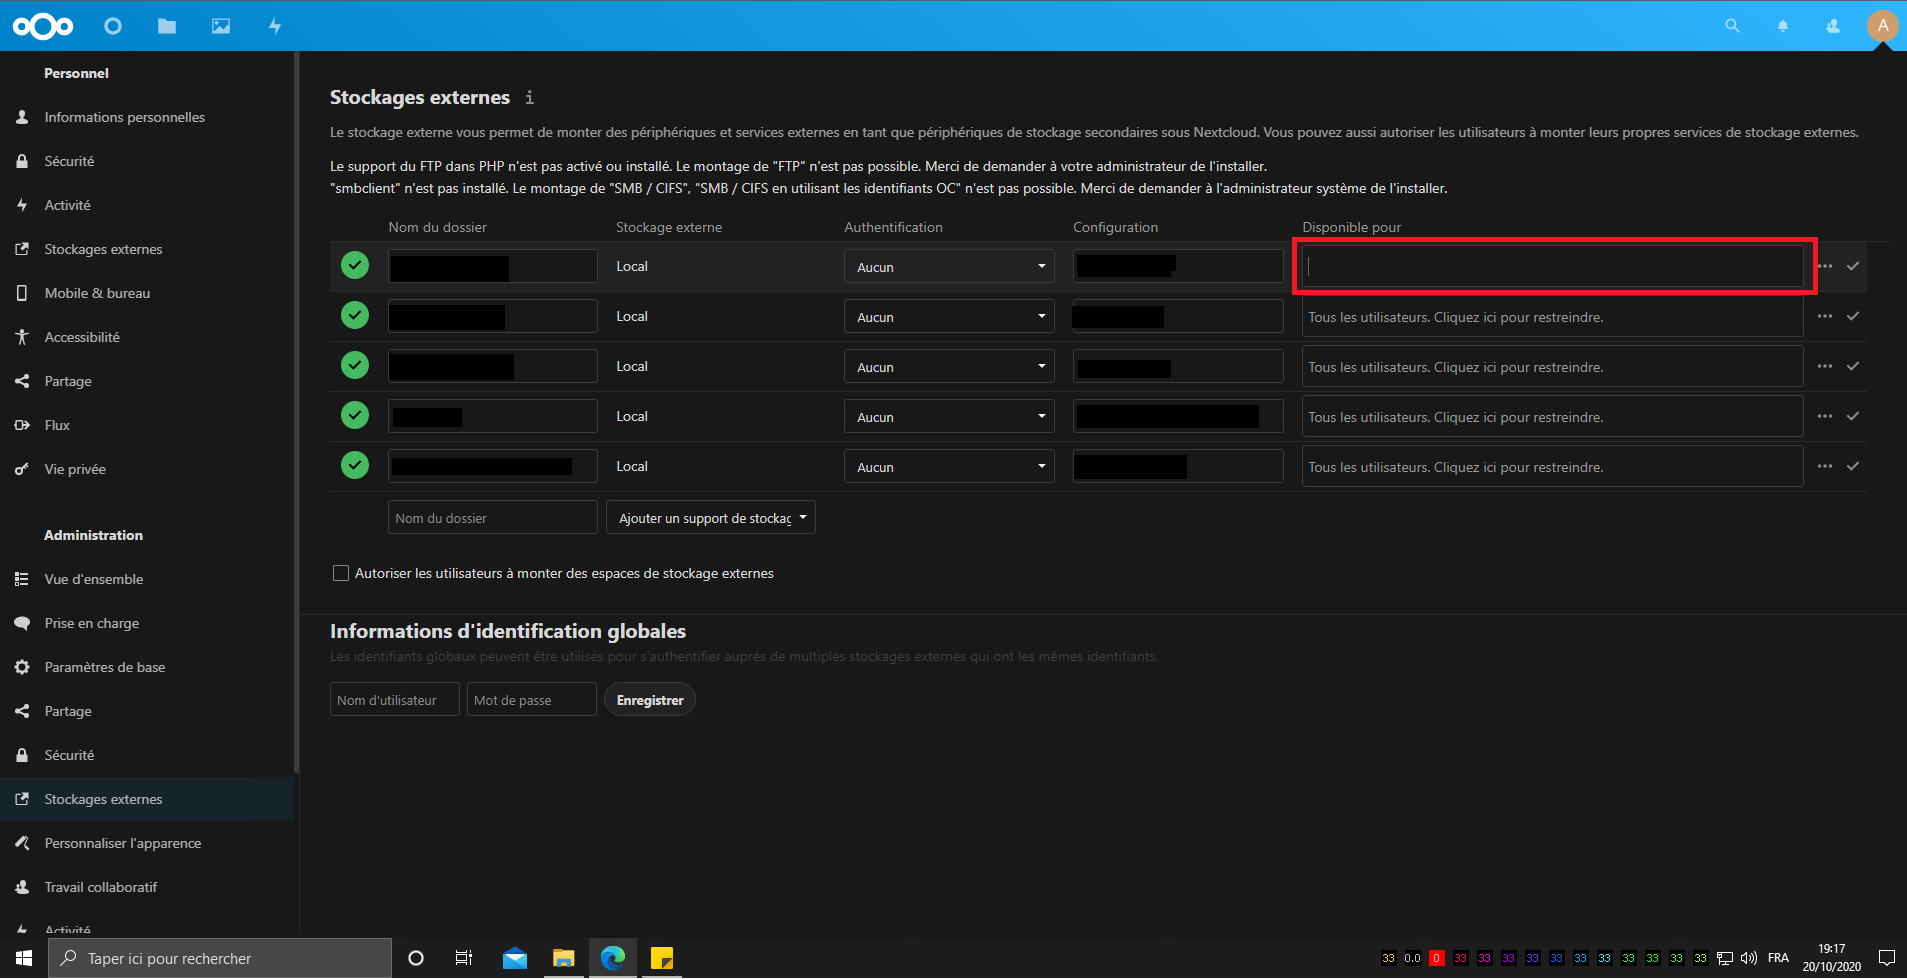
Task: Click the info icon next to Stockages externes
Action: pos(530,97)
